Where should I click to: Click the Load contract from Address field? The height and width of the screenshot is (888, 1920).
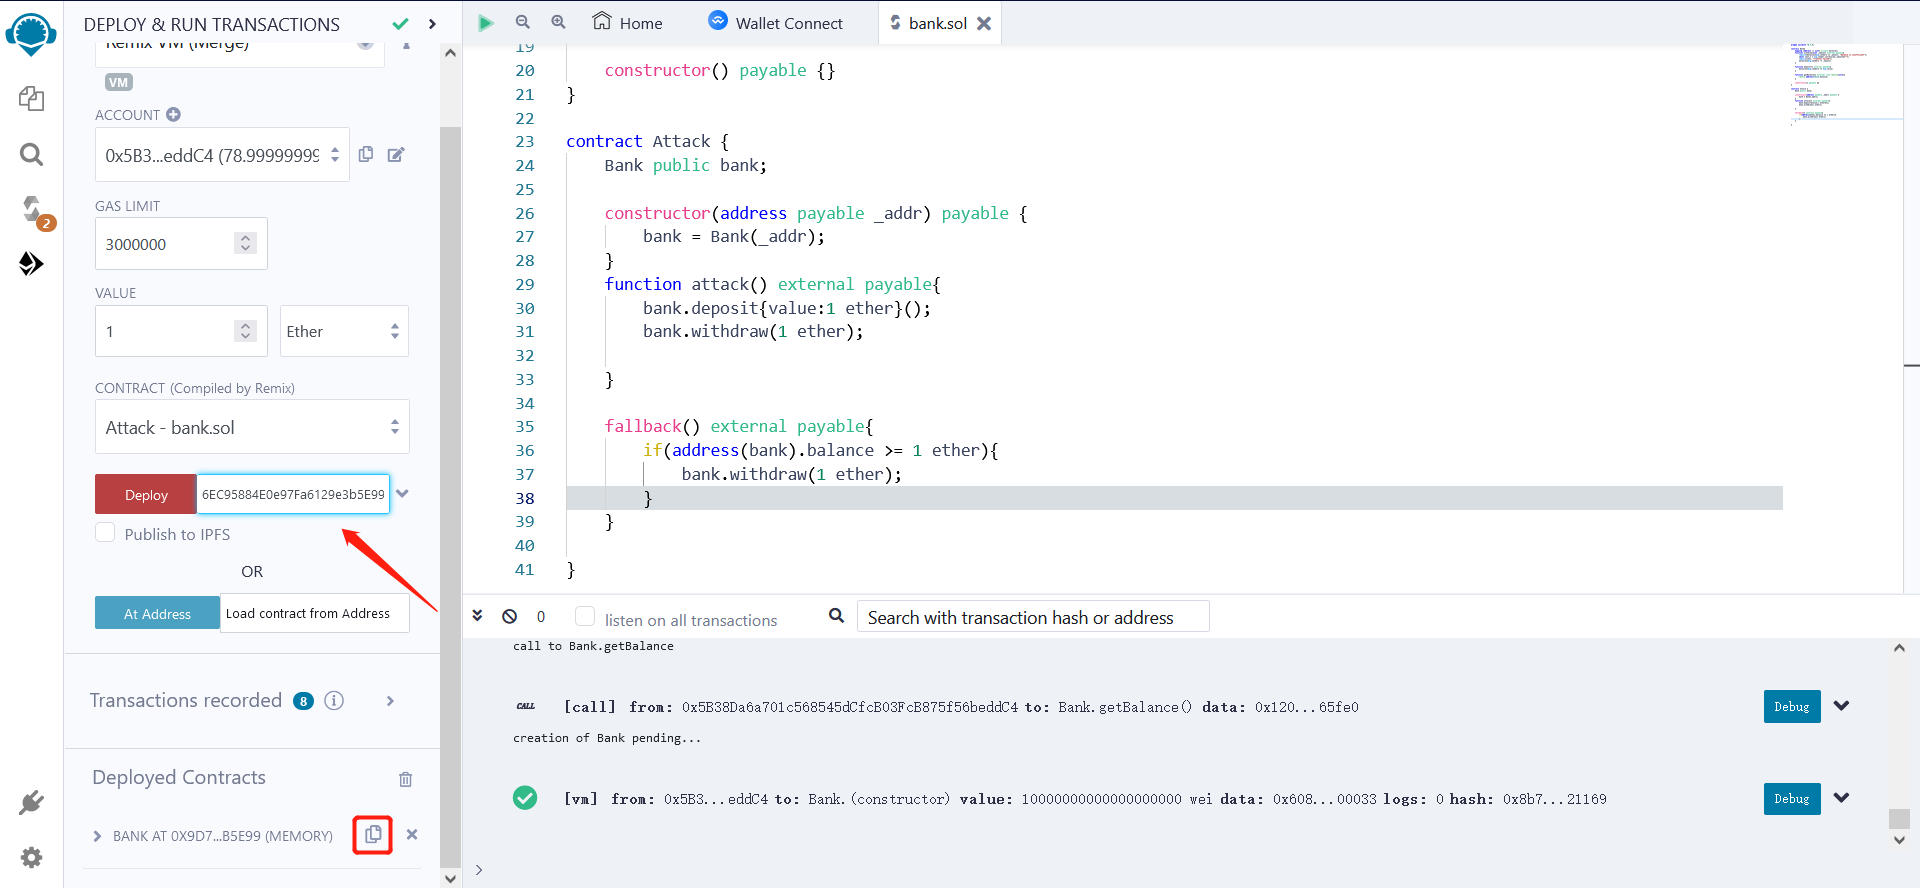coord(315,613)
